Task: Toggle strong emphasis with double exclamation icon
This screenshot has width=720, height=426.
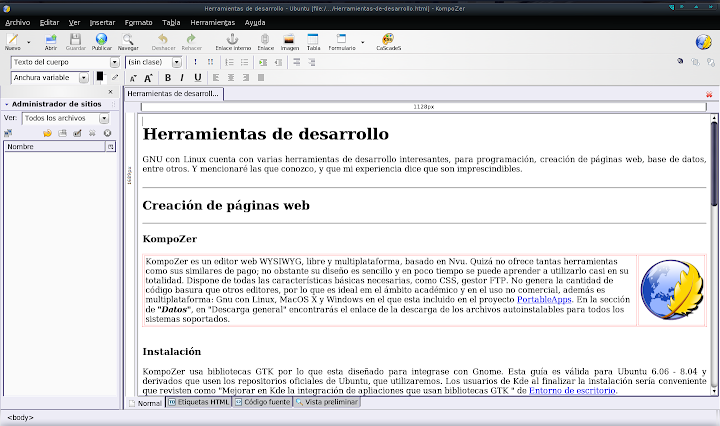Action: coord(210,62)
